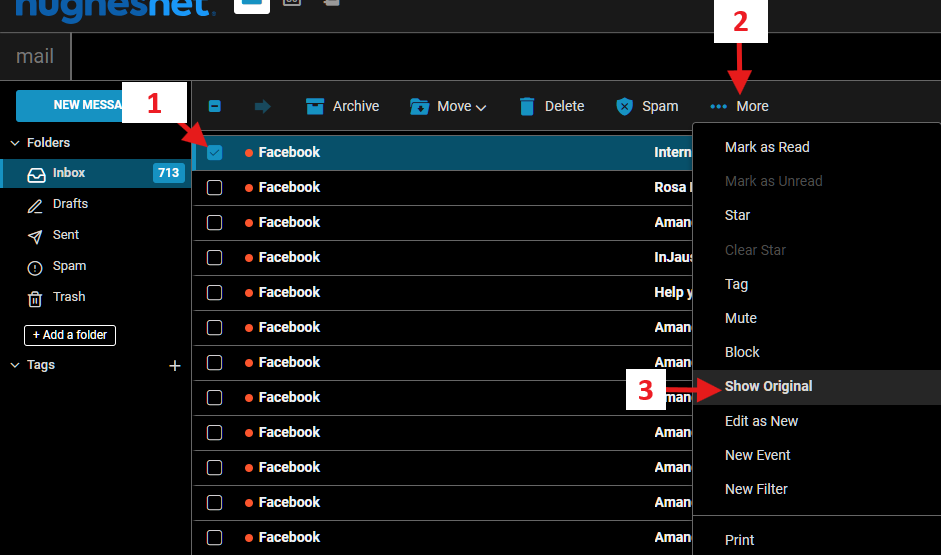Choose Show Original menu entry

coord(817,387)
